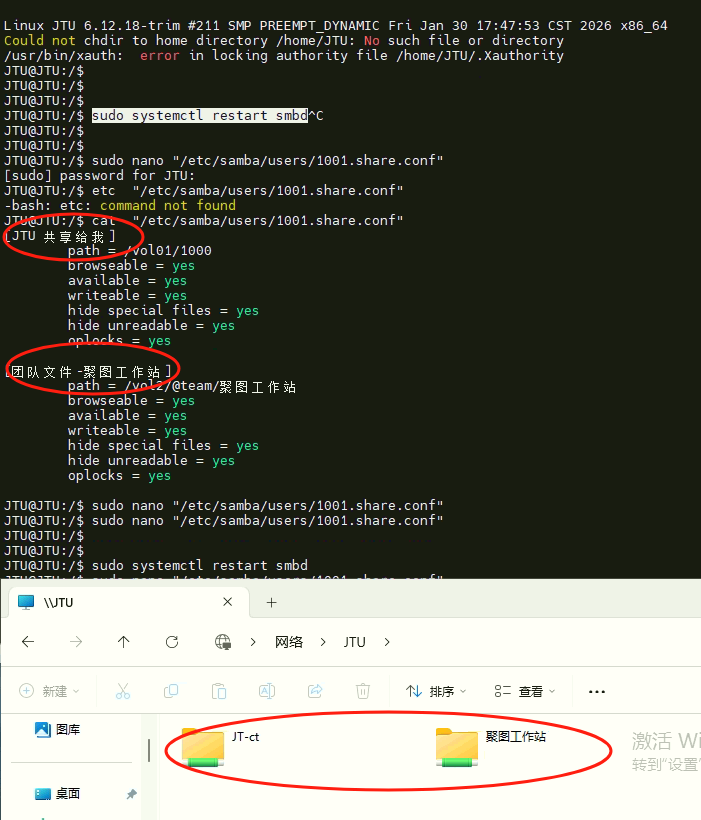Click '[sudo] password for JTU:' line
The width and height of the screenshot is (701, 820).
(x=99, y=175)
